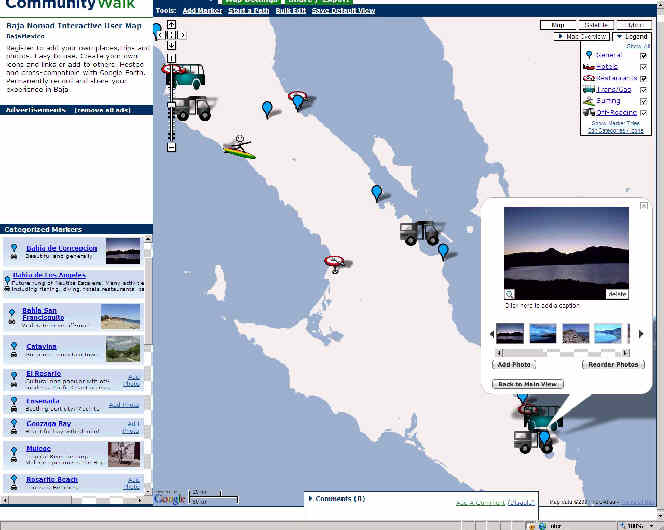
Task: Click the Surfing legend icon
Action: pos(589,101)
